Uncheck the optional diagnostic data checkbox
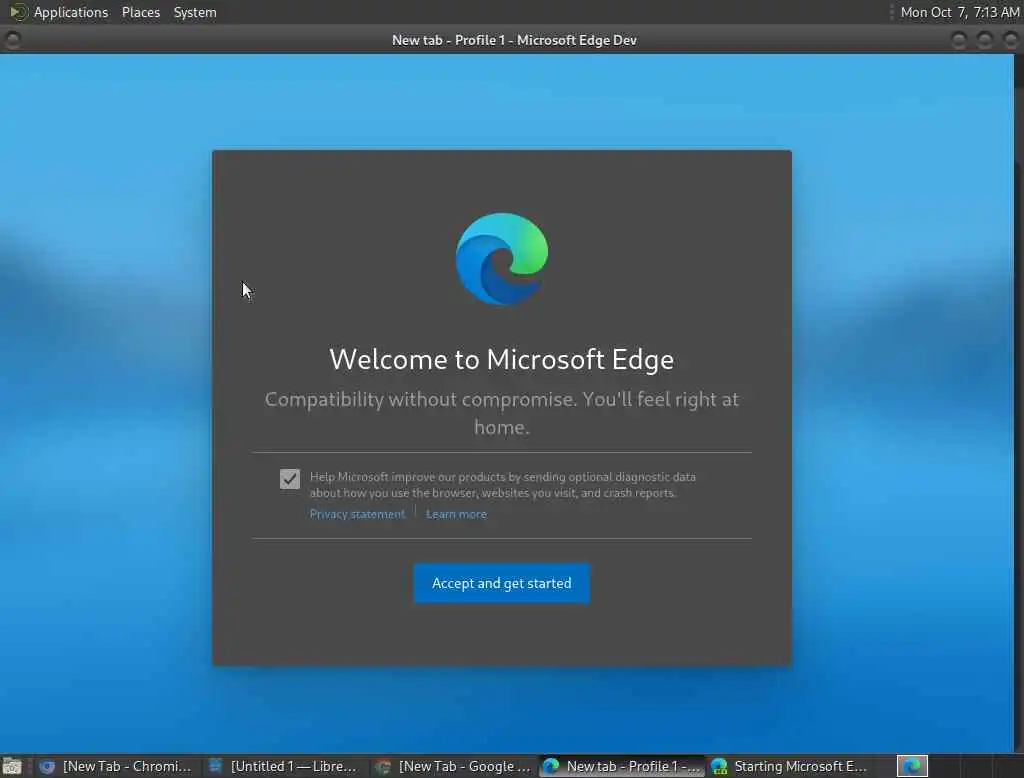The height and width of the screenshot is (778, 1024). point(290,479)
